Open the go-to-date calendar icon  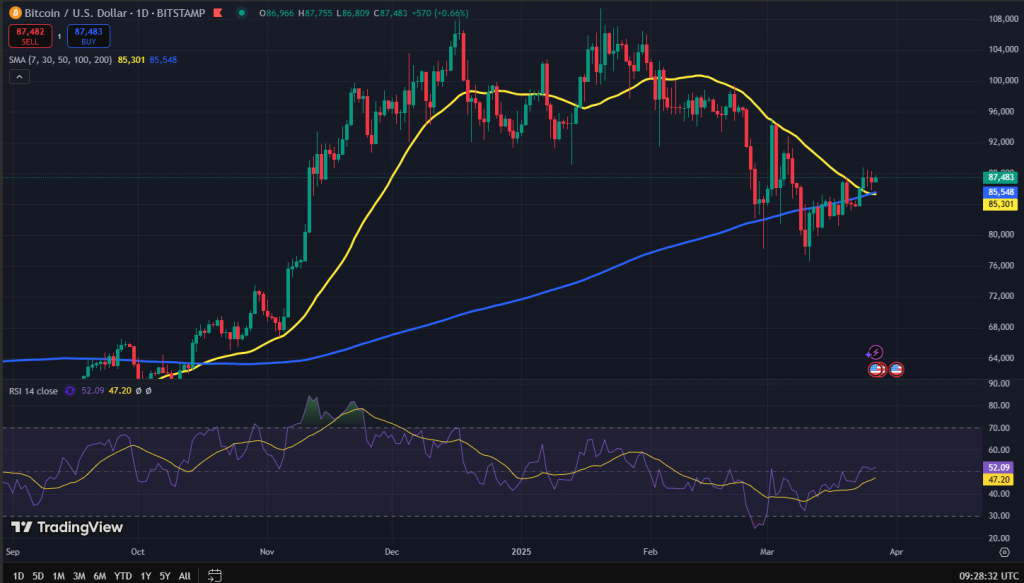tap(214, 575)
